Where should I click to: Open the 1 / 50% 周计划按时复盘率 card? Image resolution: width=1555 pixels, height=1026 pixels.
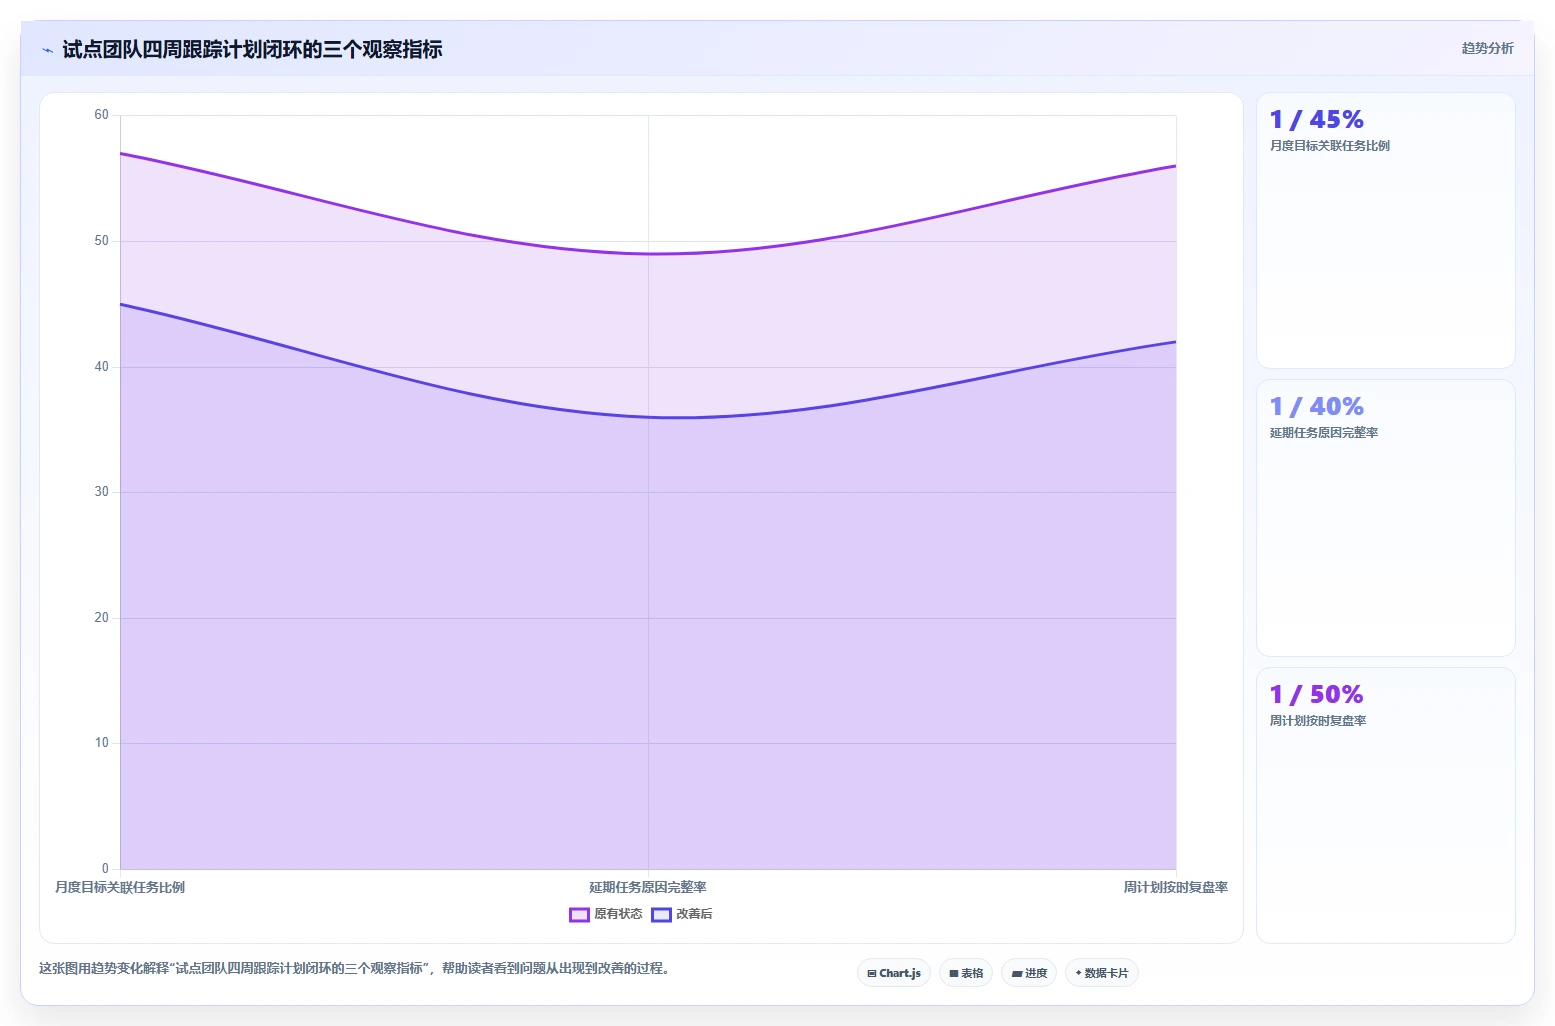(x=1386, y=805)
